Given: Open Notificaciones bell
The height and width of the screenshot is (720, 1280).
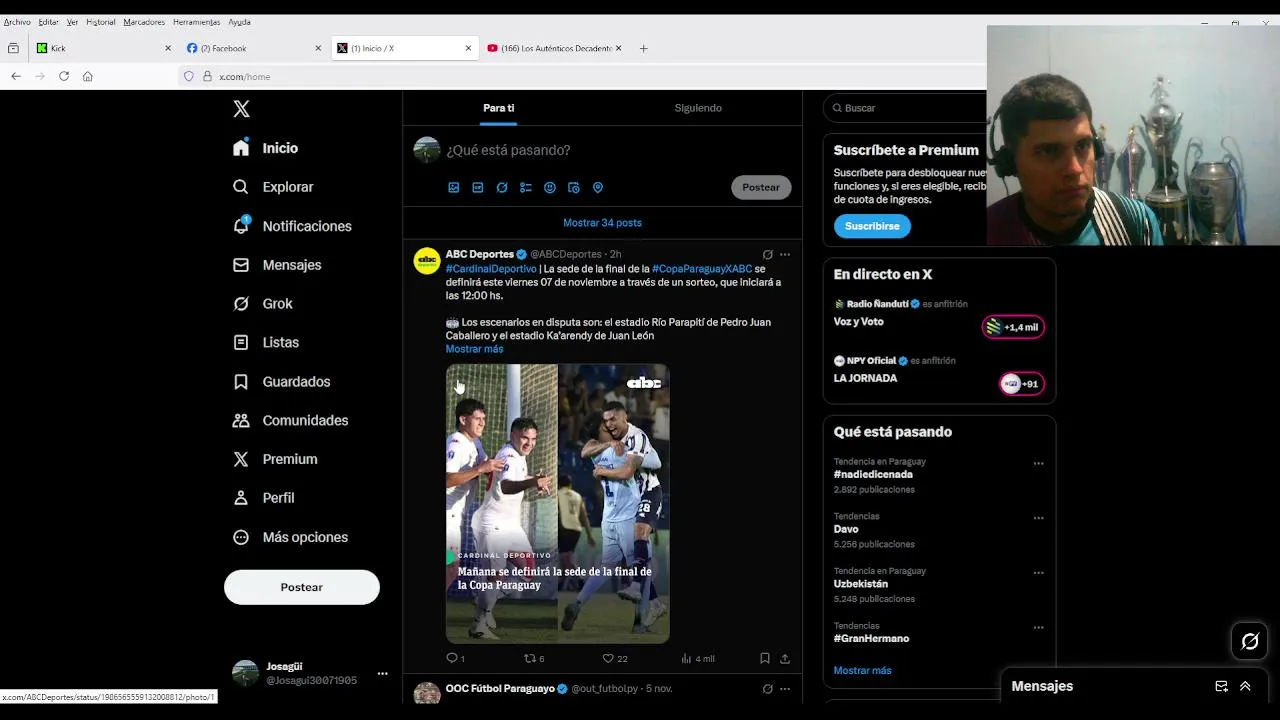Looking at the screenshot, I should [x=292, y=226].
